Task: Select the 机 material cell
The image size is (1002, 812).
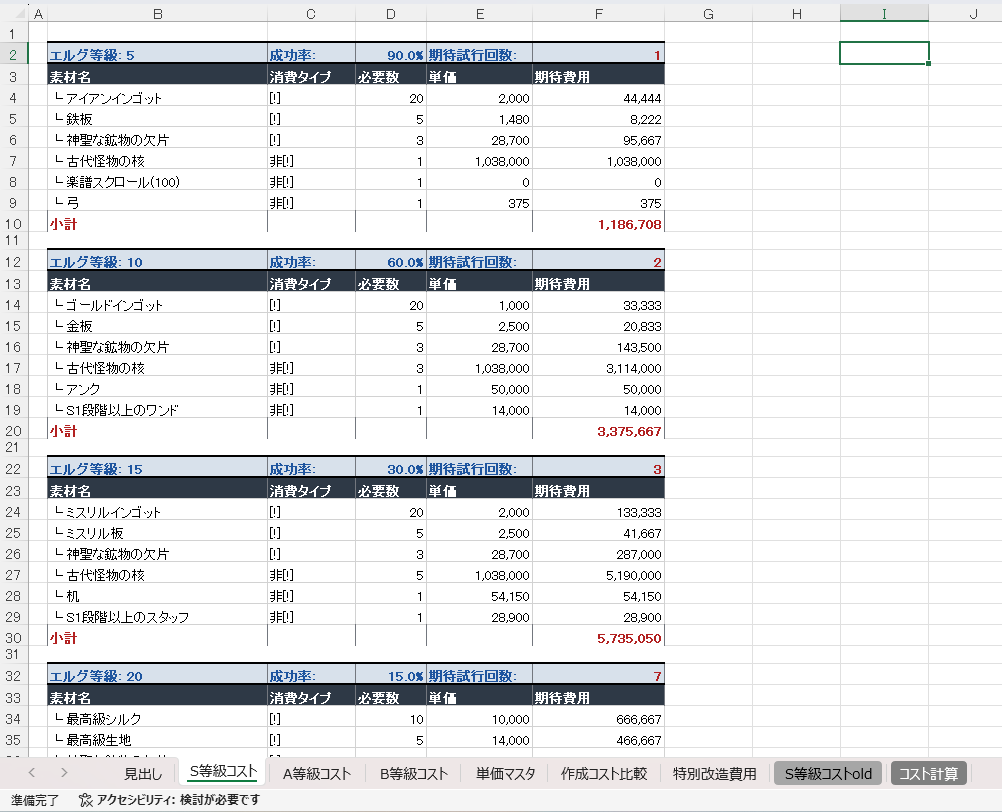Action: coord(157,596)
